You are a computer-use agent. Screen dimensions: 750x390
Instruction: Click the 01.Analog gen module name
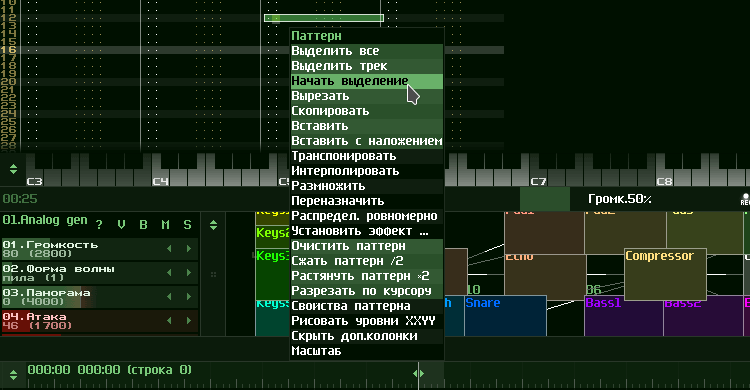[45, 220]
